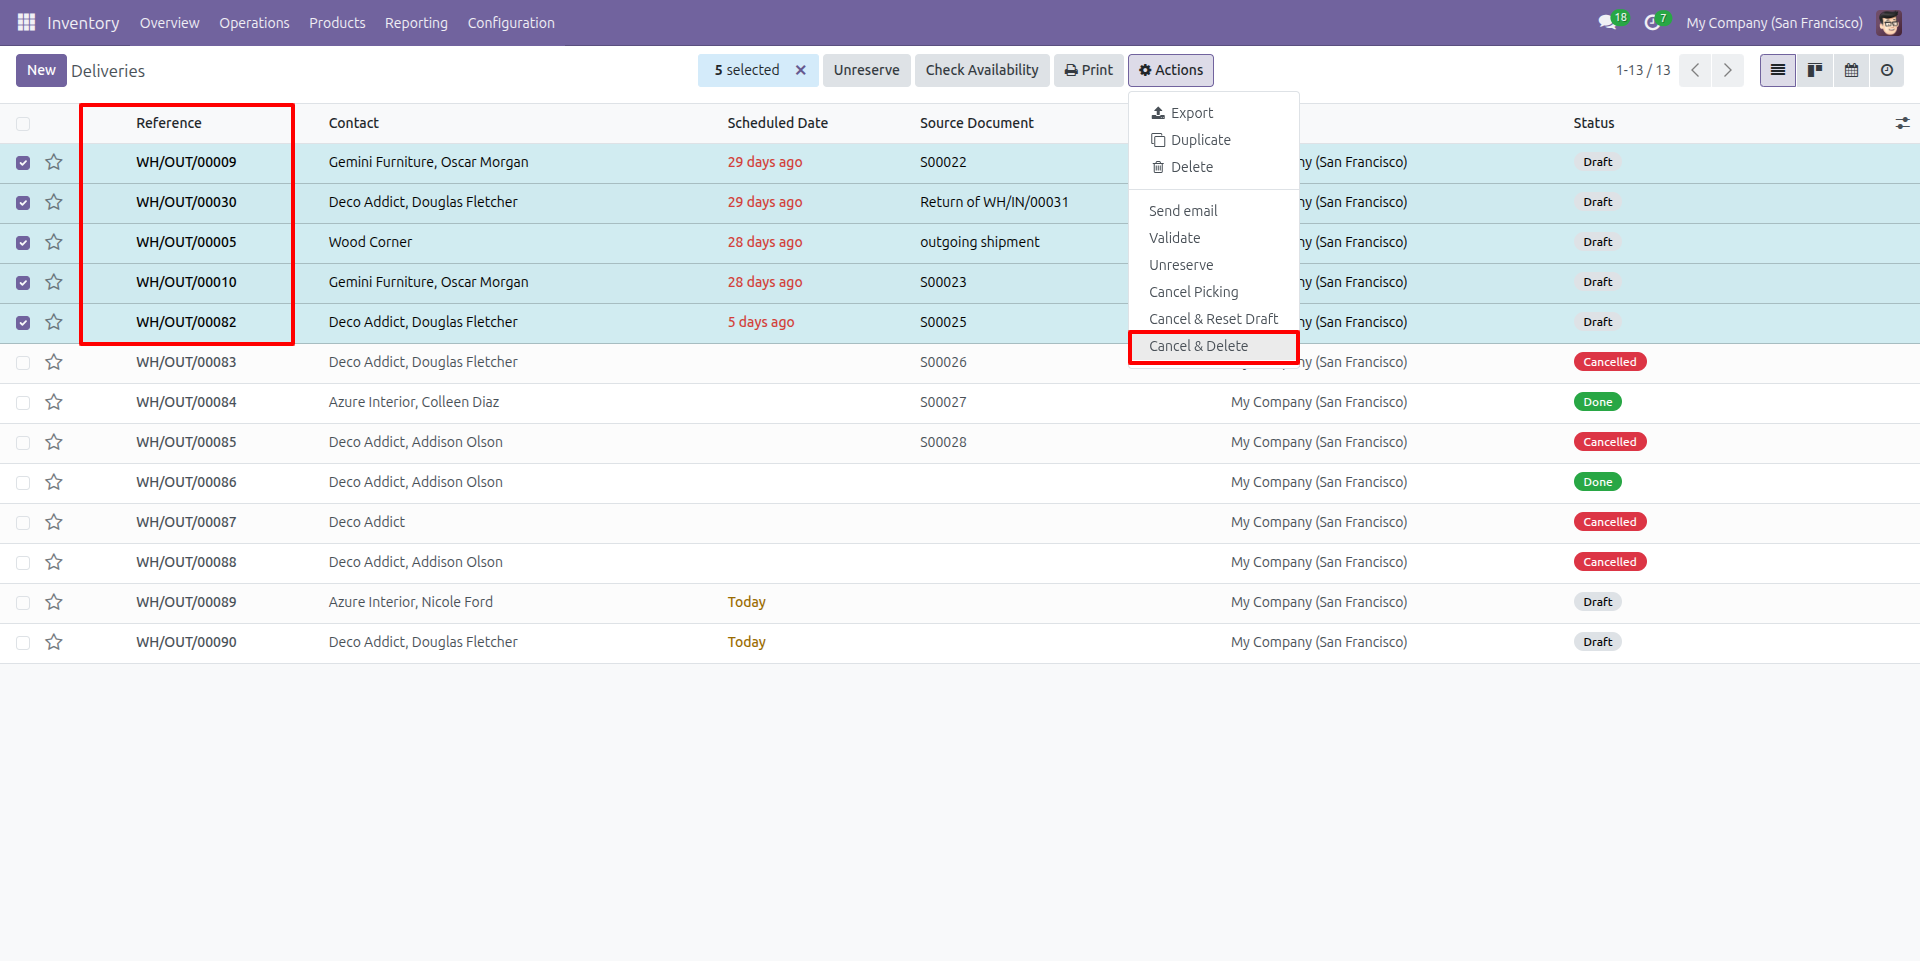Check the WH/OUT/00084 row checkbox
The width and height of the screenshot is (1920, 961).
[x=23, y=403]
